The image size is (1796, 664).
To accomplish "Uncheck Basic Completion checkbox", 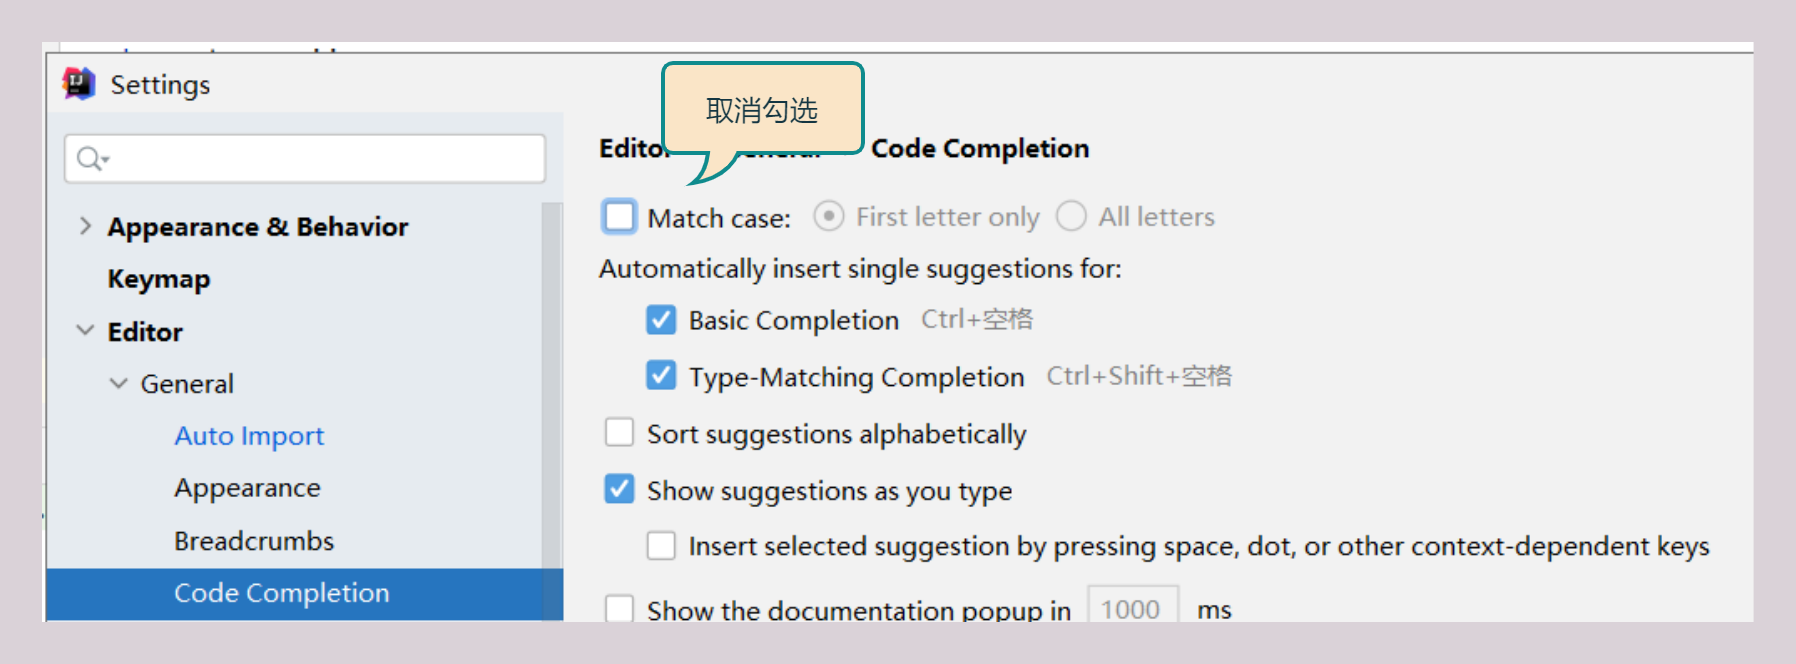I will pyautogui.click(x=661, y=320).
